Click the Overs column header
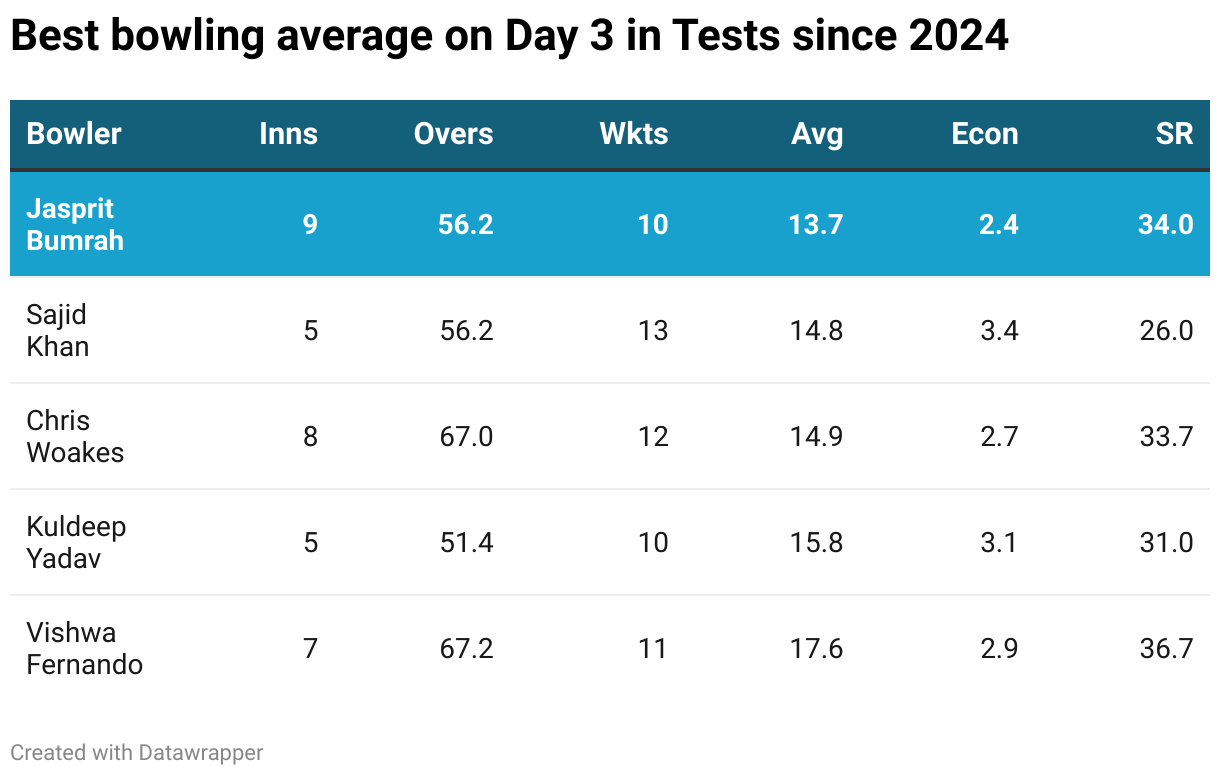 click(453, 134)
